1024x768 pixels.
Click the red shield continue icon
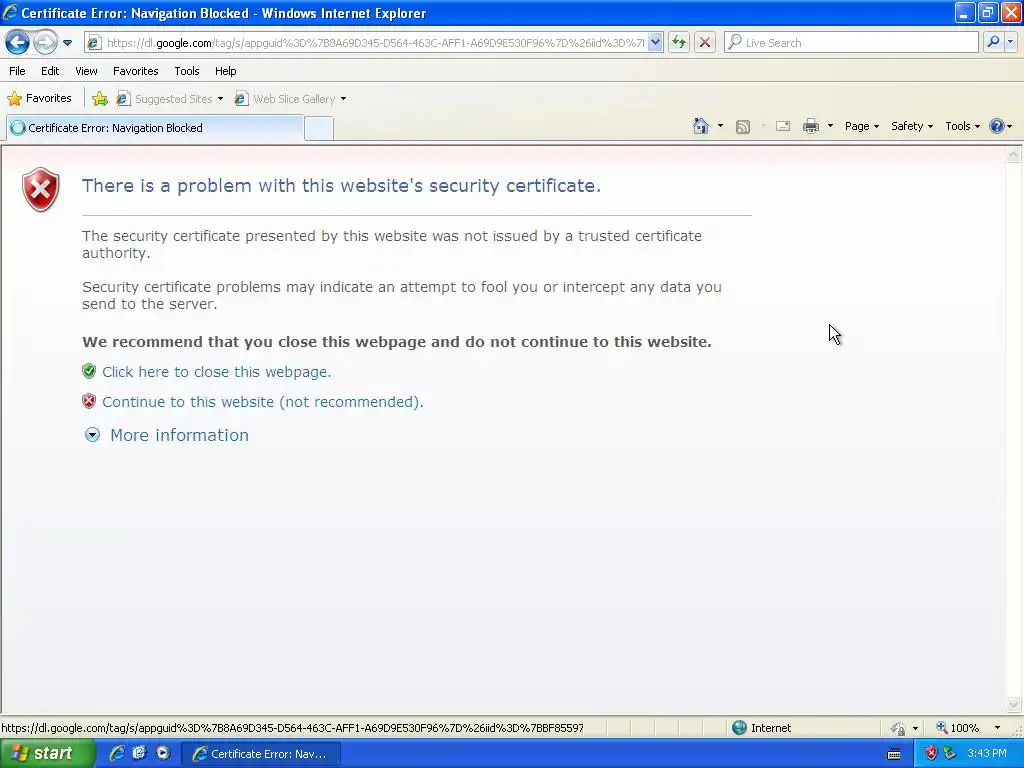[x=89, y=402]
